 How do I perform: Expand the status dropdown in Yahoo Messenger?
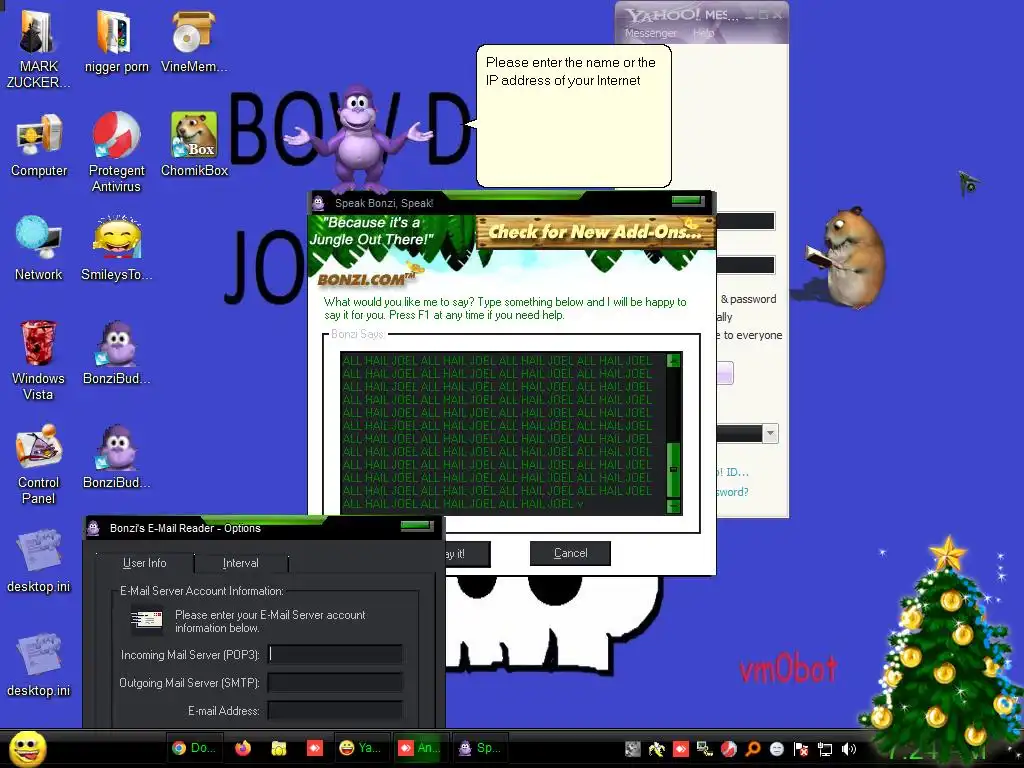click(771, 433)
